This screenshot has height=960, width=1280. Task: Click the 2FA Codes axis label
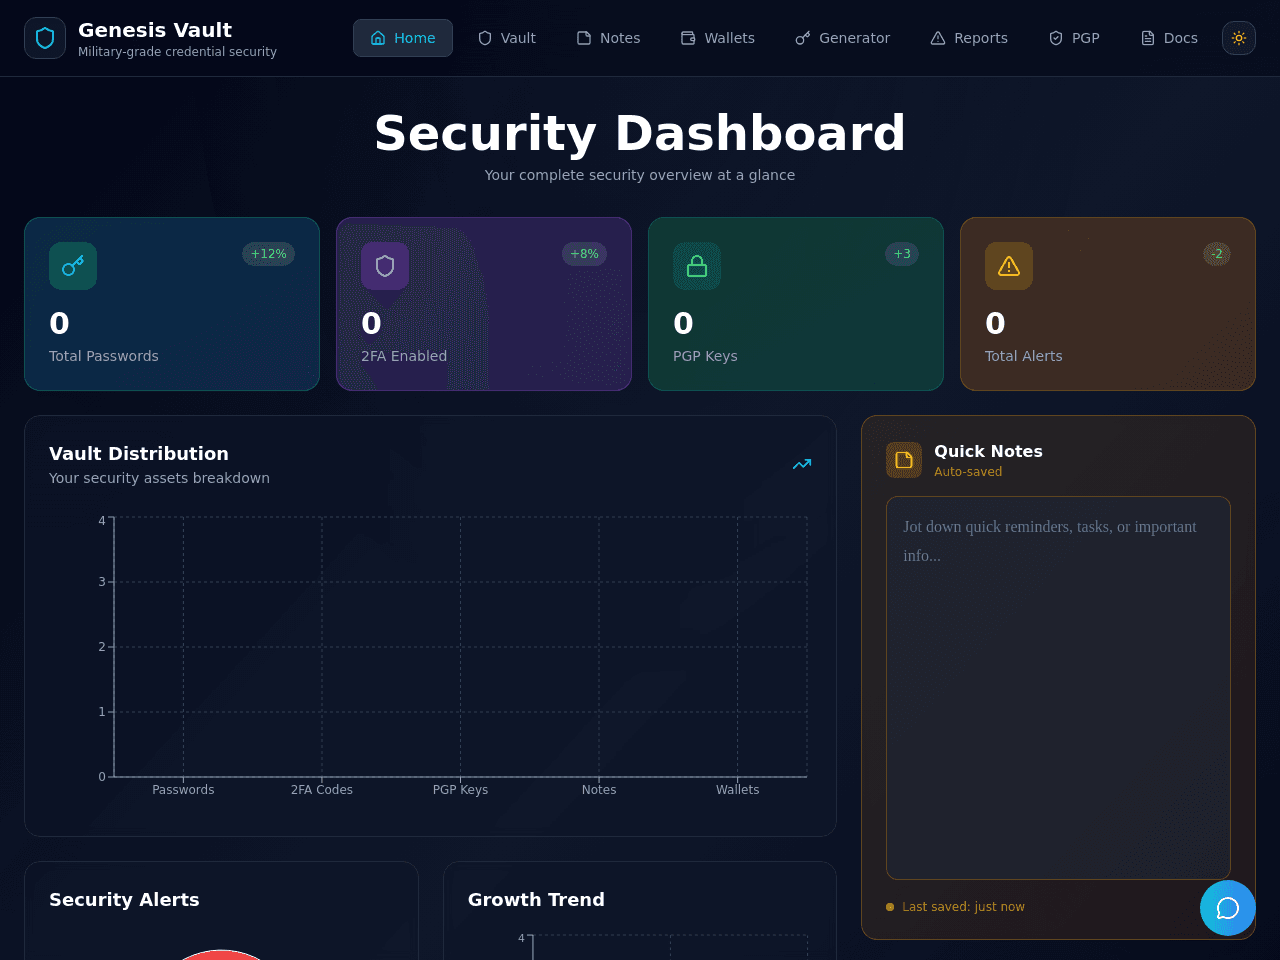pyautogui.click(x=322, y=790)
